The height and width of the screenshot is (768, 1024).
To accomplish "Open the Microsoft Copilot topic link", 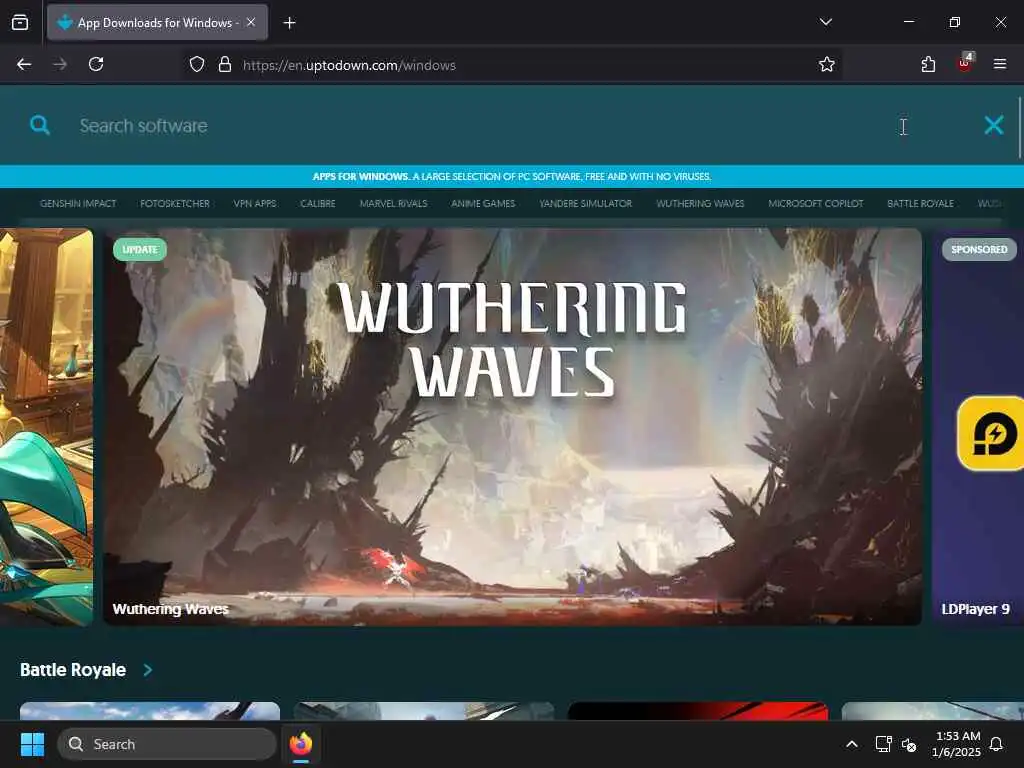I will click(816, 204).
